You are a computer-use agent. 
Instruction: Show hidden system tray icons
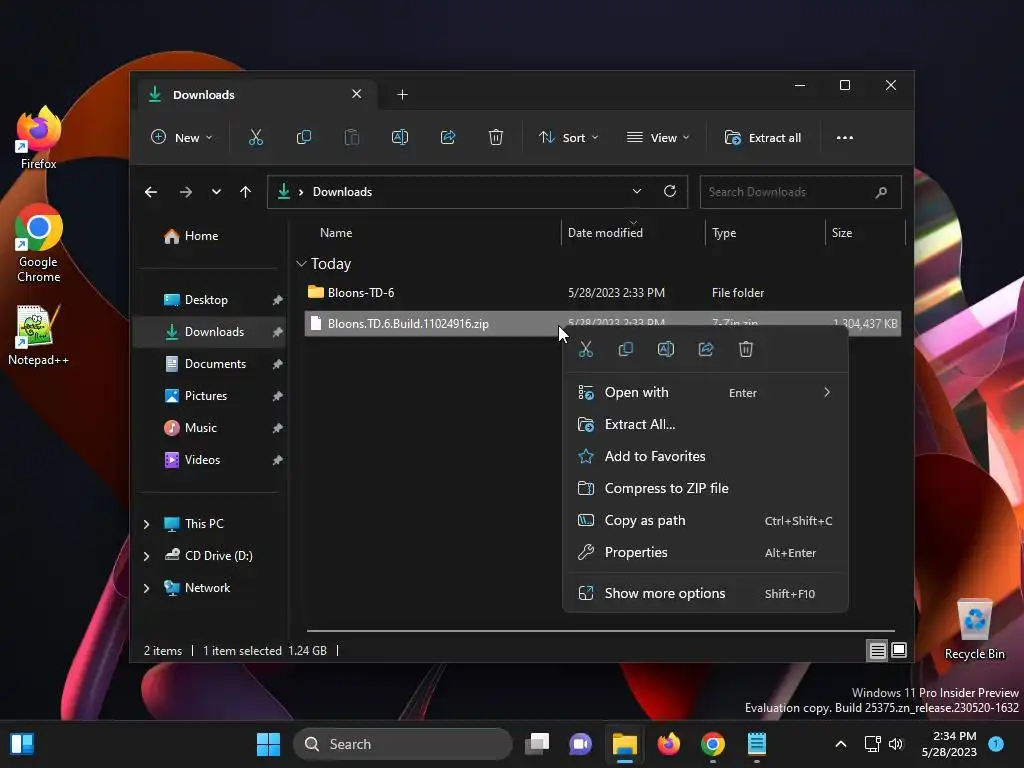pos(841,744)
